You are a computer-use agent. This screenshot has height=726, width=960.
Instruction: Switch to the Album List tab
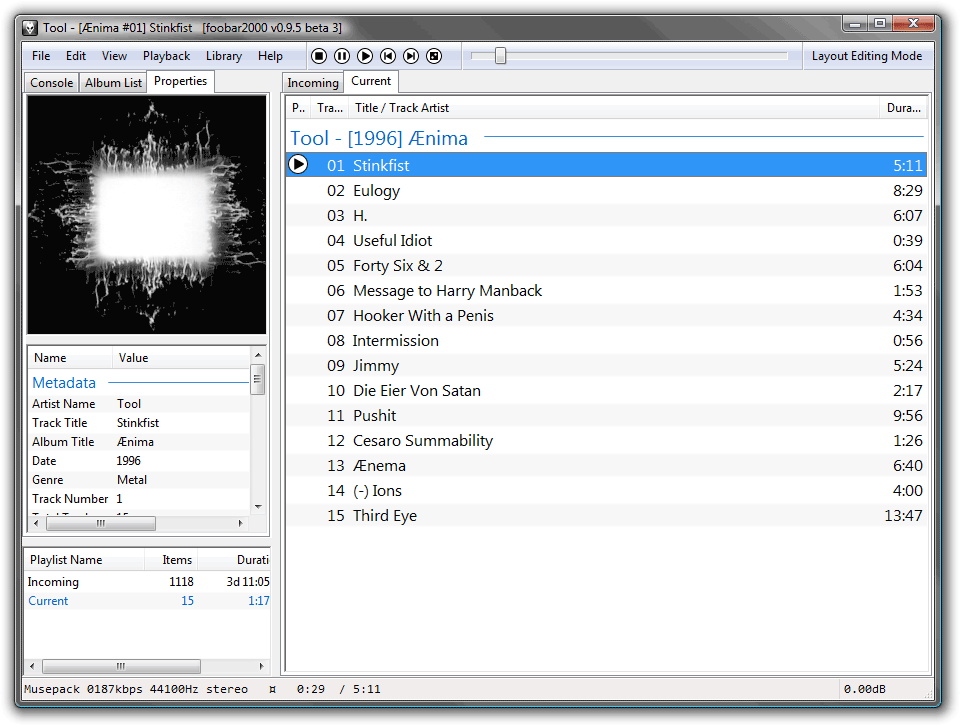(112, 82)
